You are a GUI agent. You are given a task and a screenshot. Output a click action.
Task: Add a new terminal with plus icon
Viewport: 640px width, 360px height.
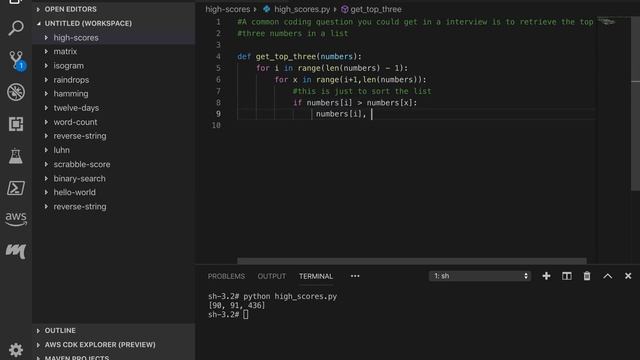coord(546,276)
